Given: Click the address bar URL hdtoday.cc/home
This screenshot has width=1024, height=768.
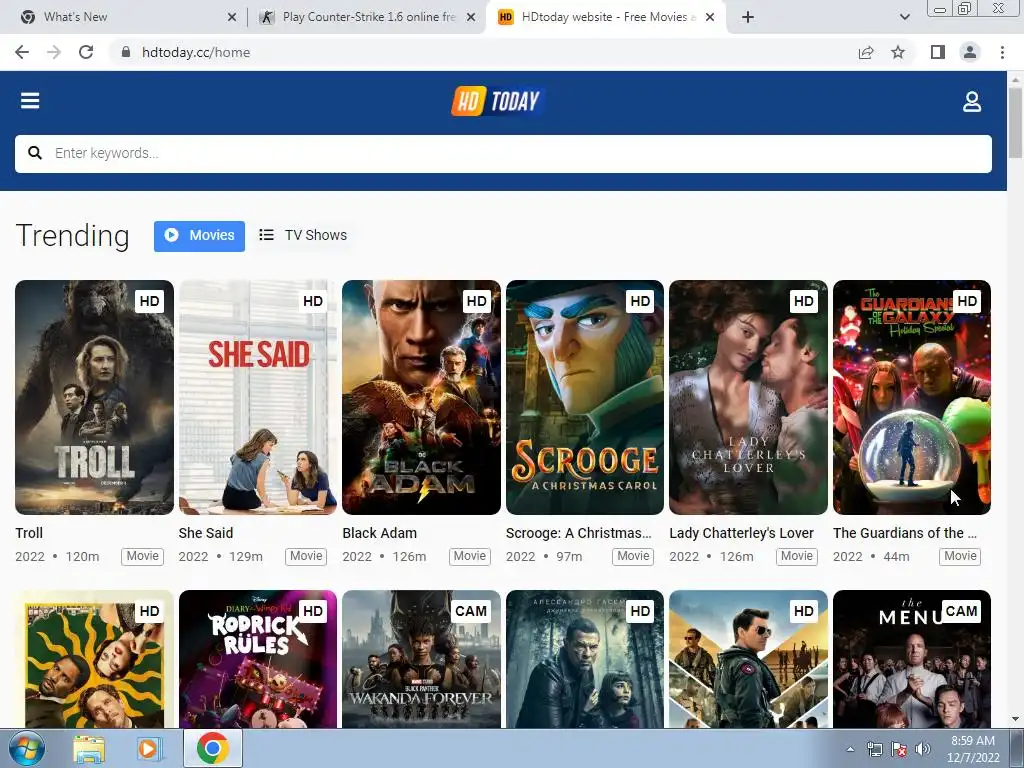Looking at the screenshot, I should pos(196,52).
